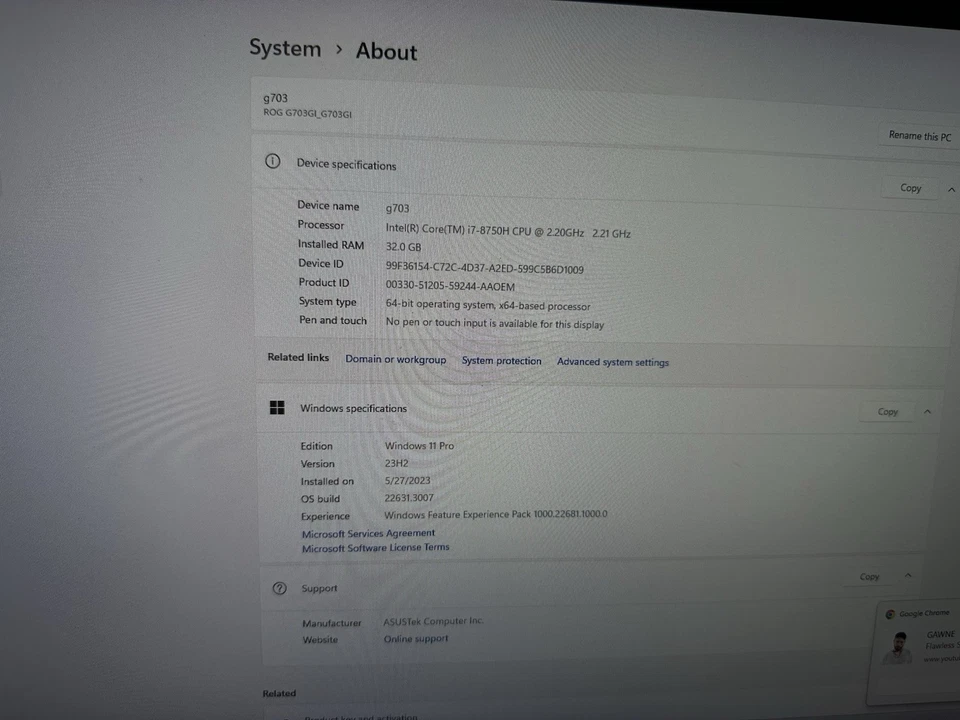Collapse the Windows specifications section
This screenshot has width=960, height=720.
pos(927,410)
